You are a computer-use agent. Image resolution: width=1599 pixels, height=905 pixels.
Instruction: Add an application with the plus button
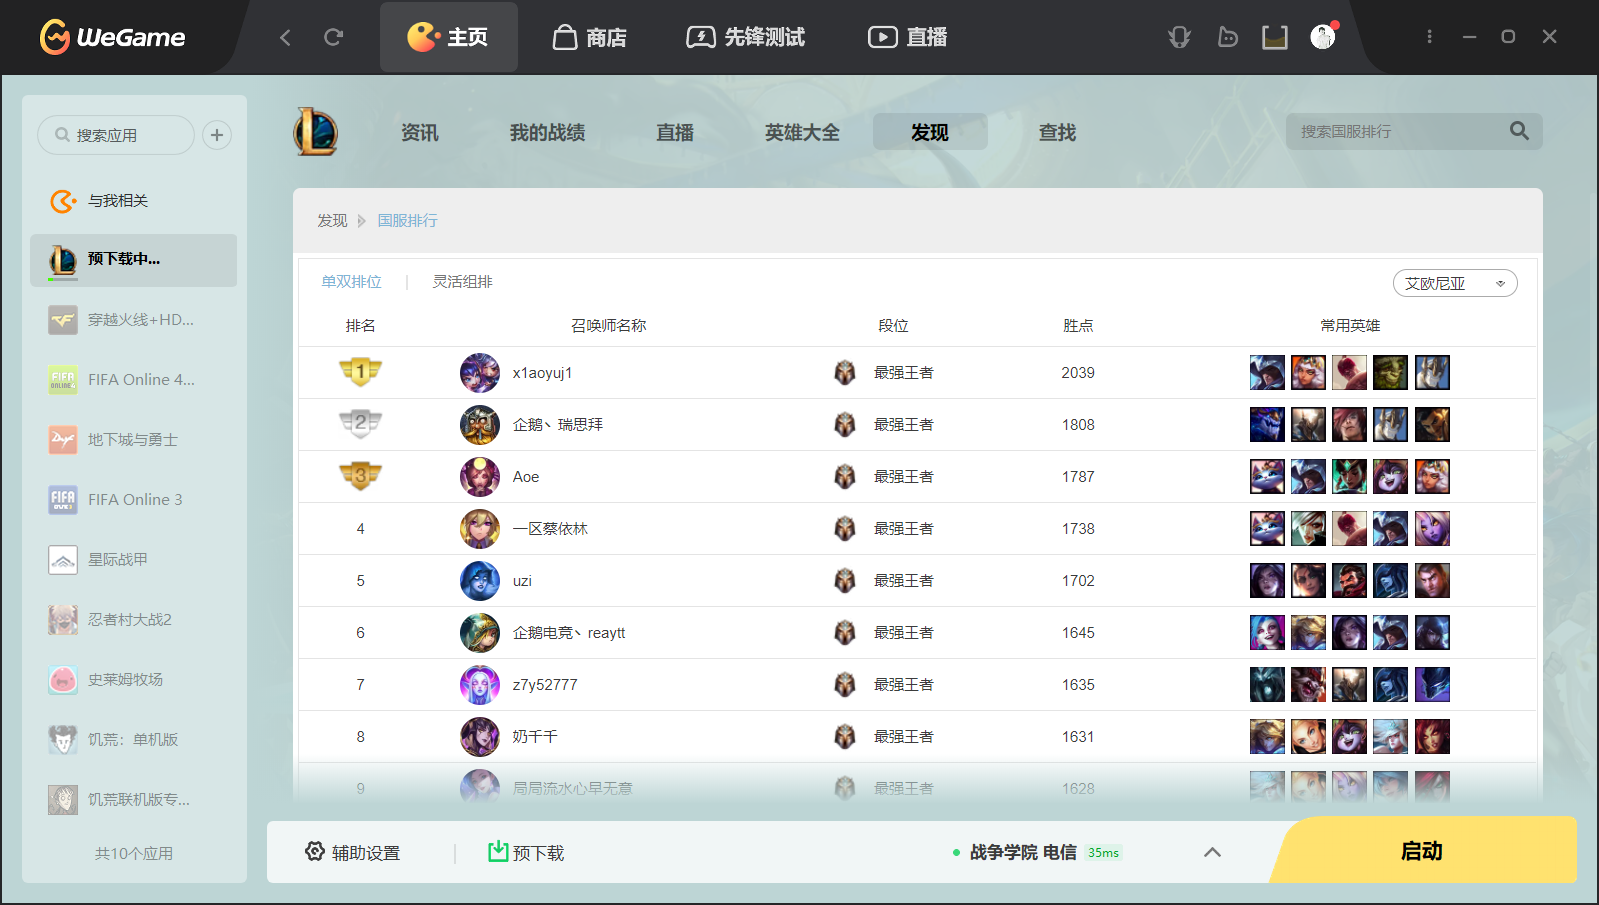[217, 135]
